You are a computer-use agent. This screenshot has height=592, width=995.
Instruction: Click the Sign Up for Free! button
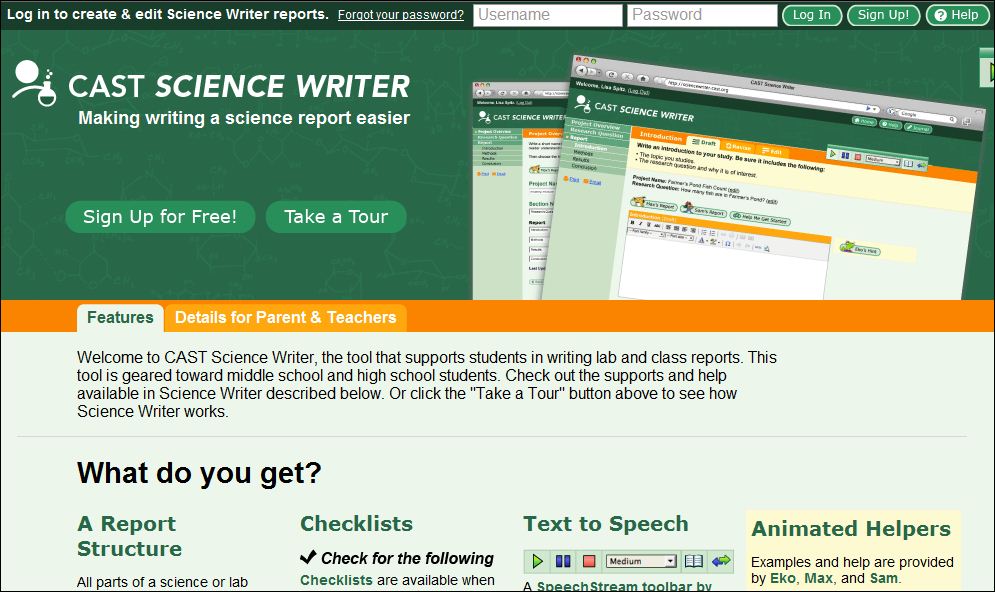(x=160, y=217)
